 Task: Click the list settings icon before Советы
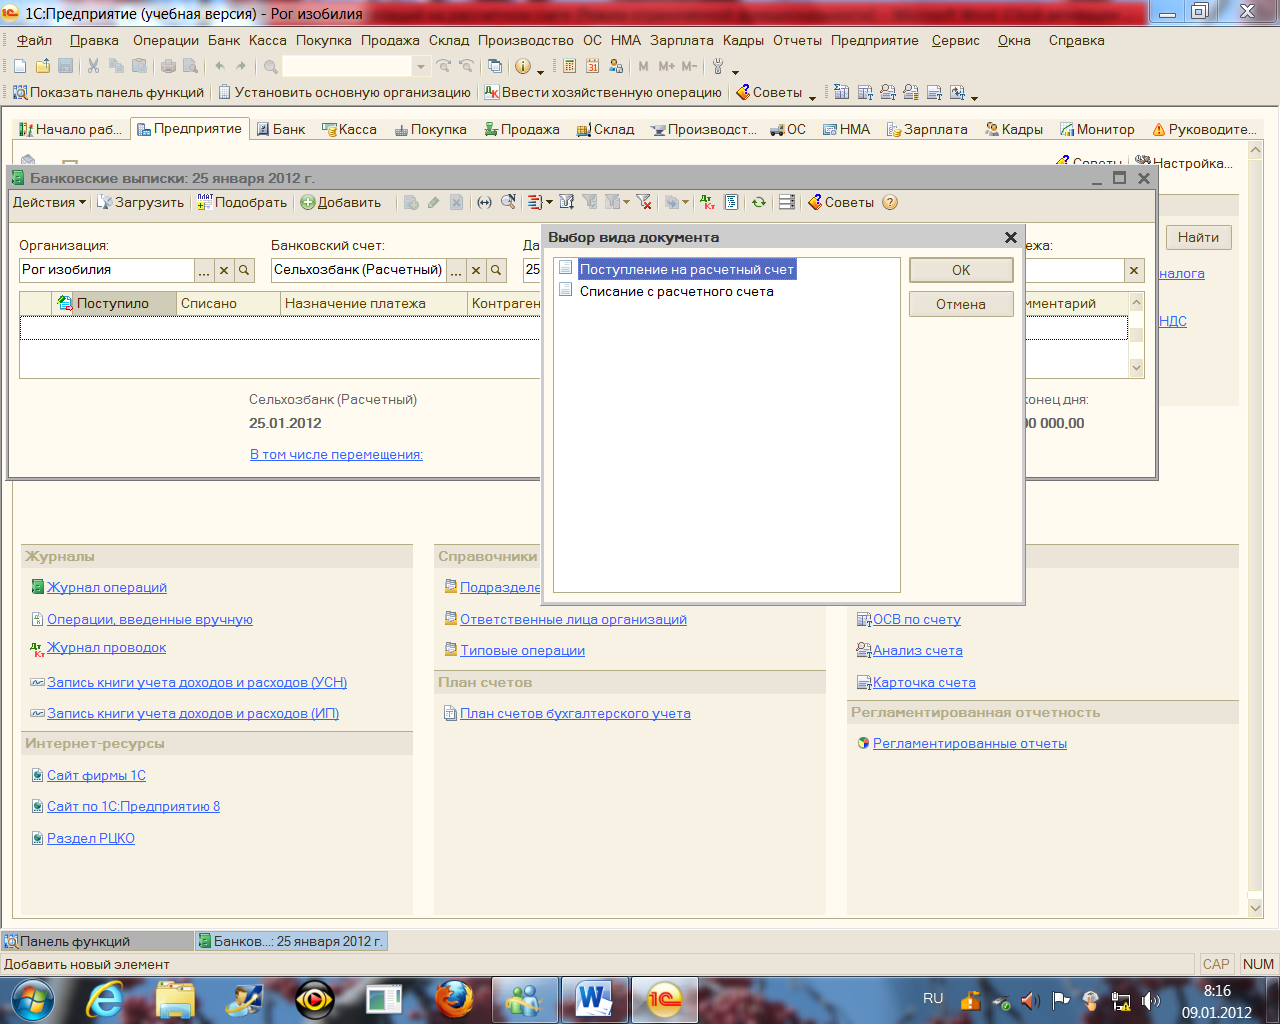pyautogui.click(x=787, y=202)
